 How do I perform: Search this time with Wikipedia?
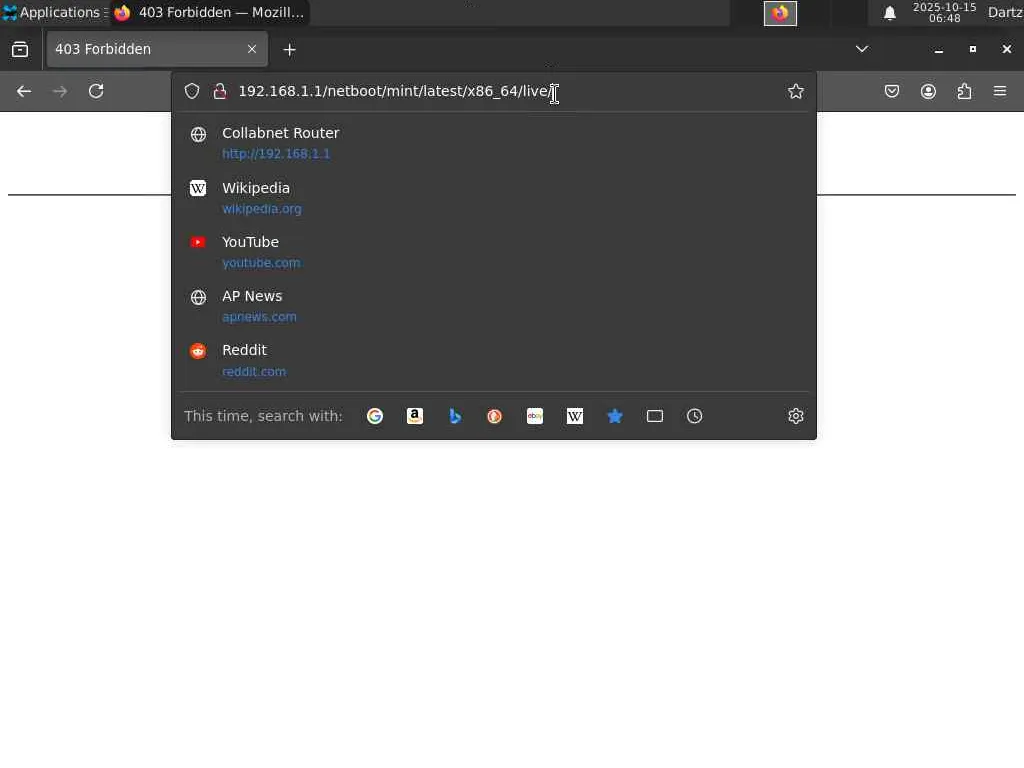click(575, 416)
